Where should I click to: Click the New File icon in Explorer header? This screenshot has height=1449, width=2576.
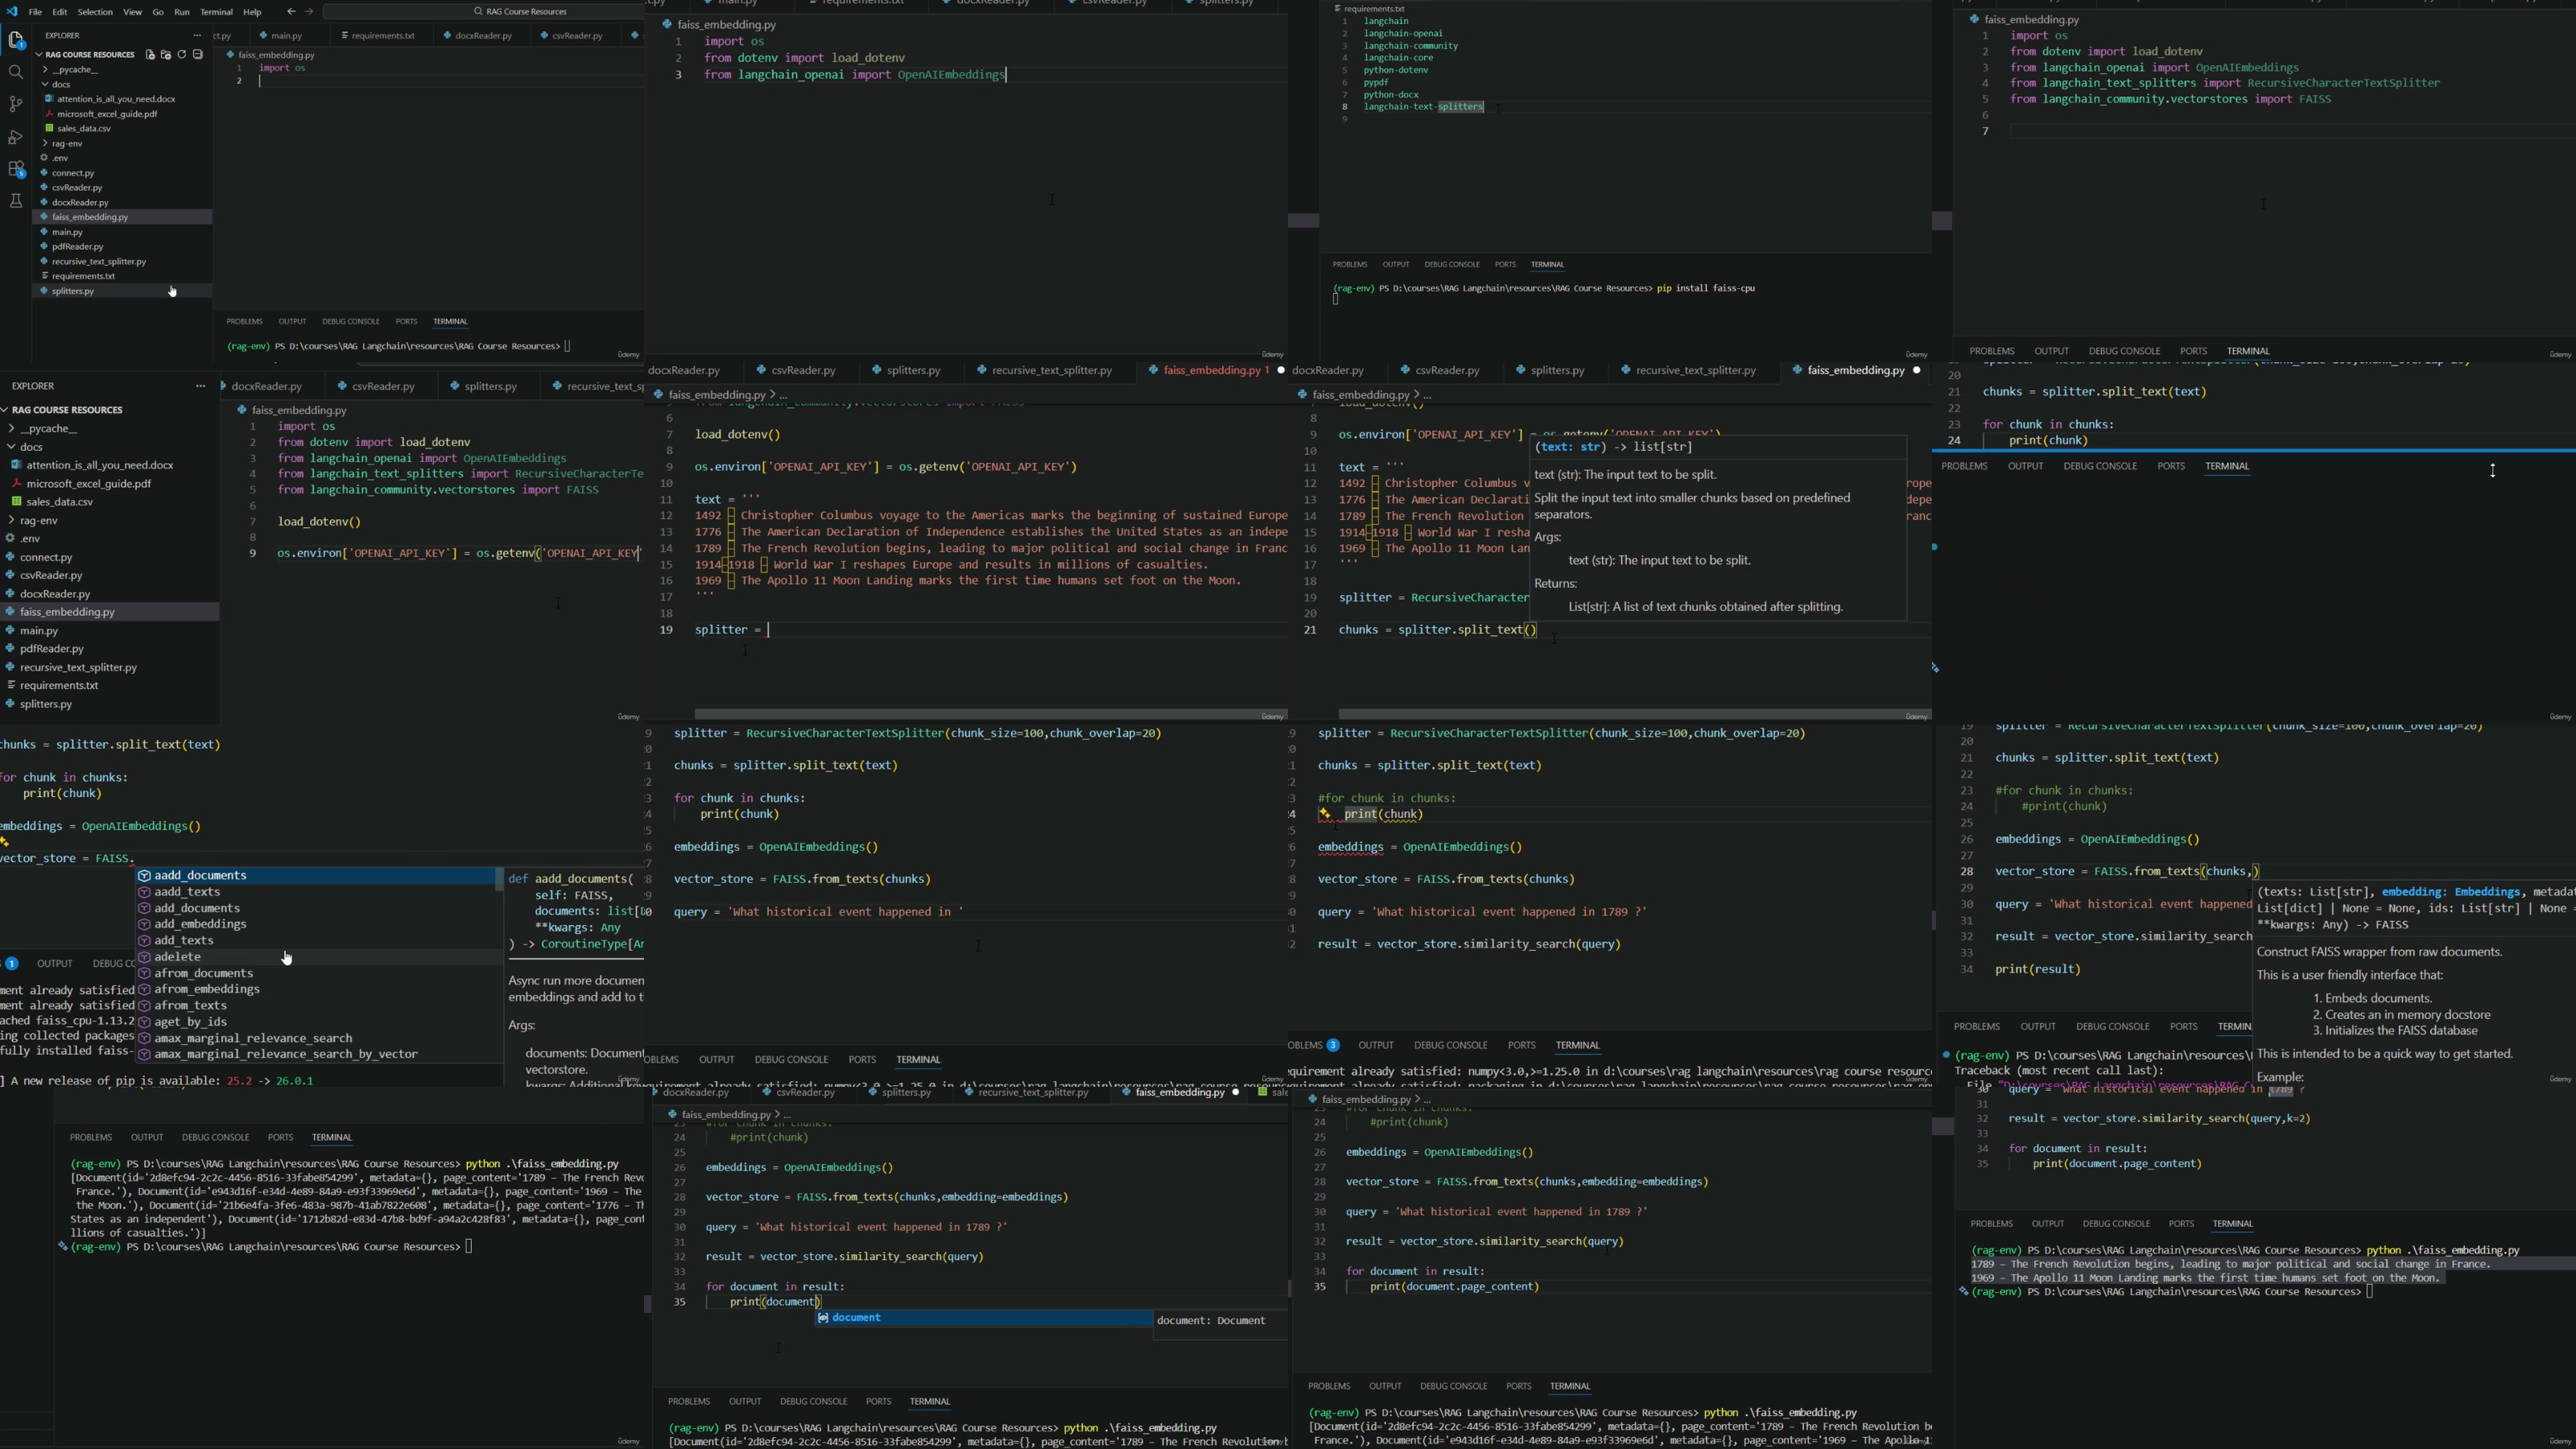[150, 55]
